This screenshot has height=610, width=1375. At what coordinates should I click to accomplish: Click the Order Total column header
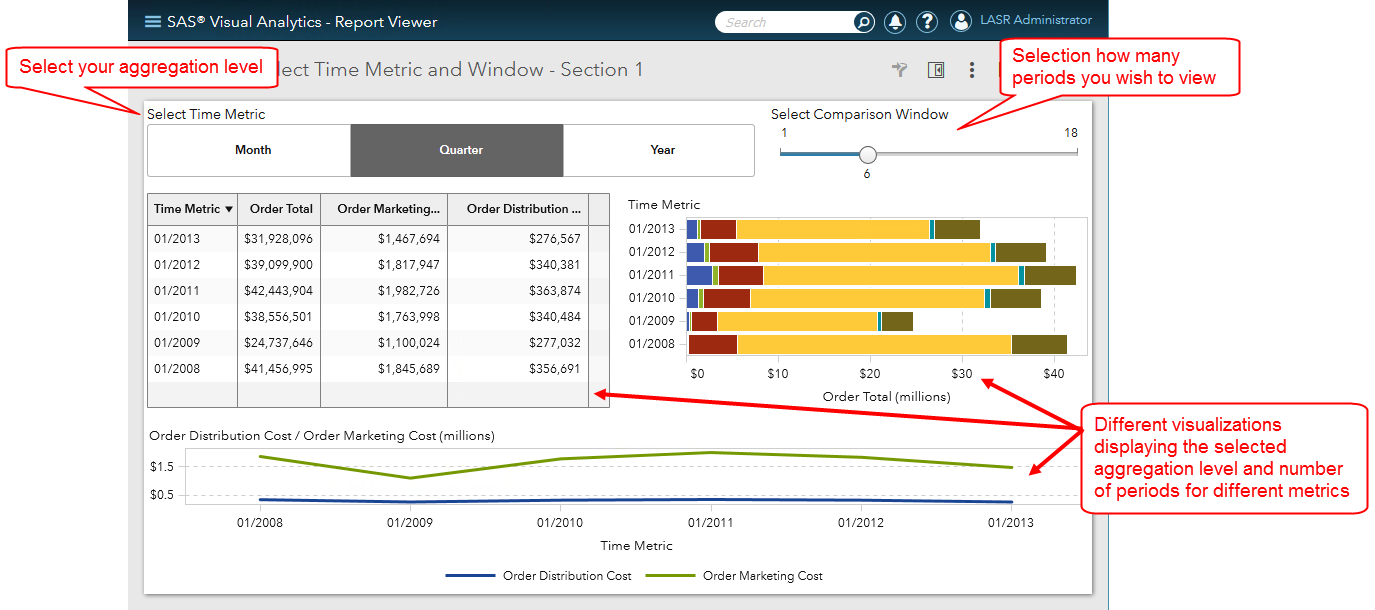281,209
